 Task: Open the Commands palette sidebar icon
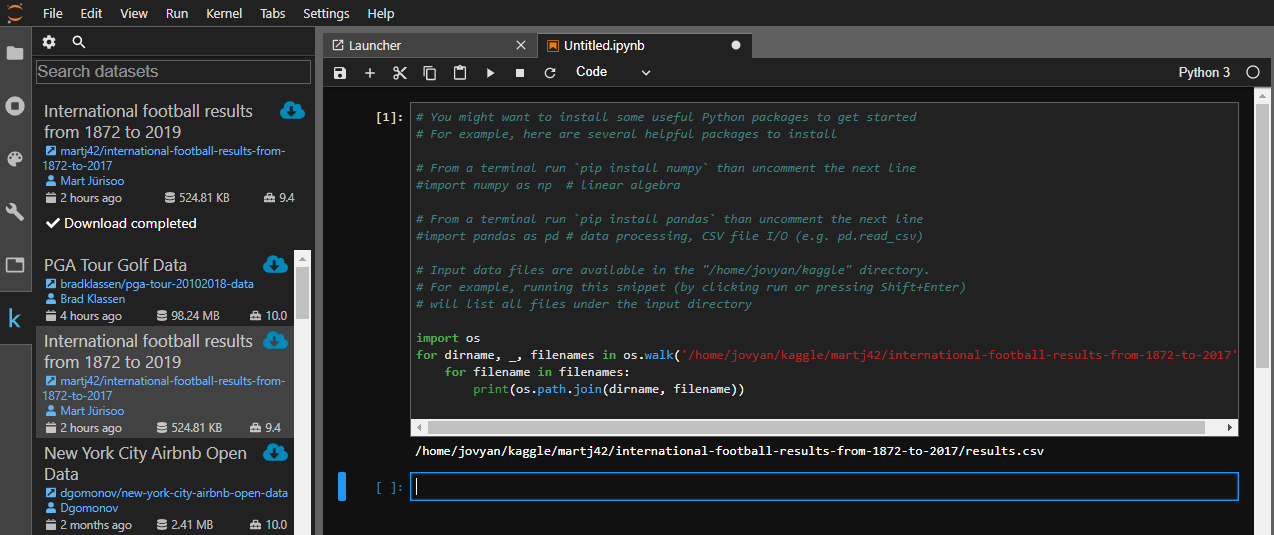[15, 159]
